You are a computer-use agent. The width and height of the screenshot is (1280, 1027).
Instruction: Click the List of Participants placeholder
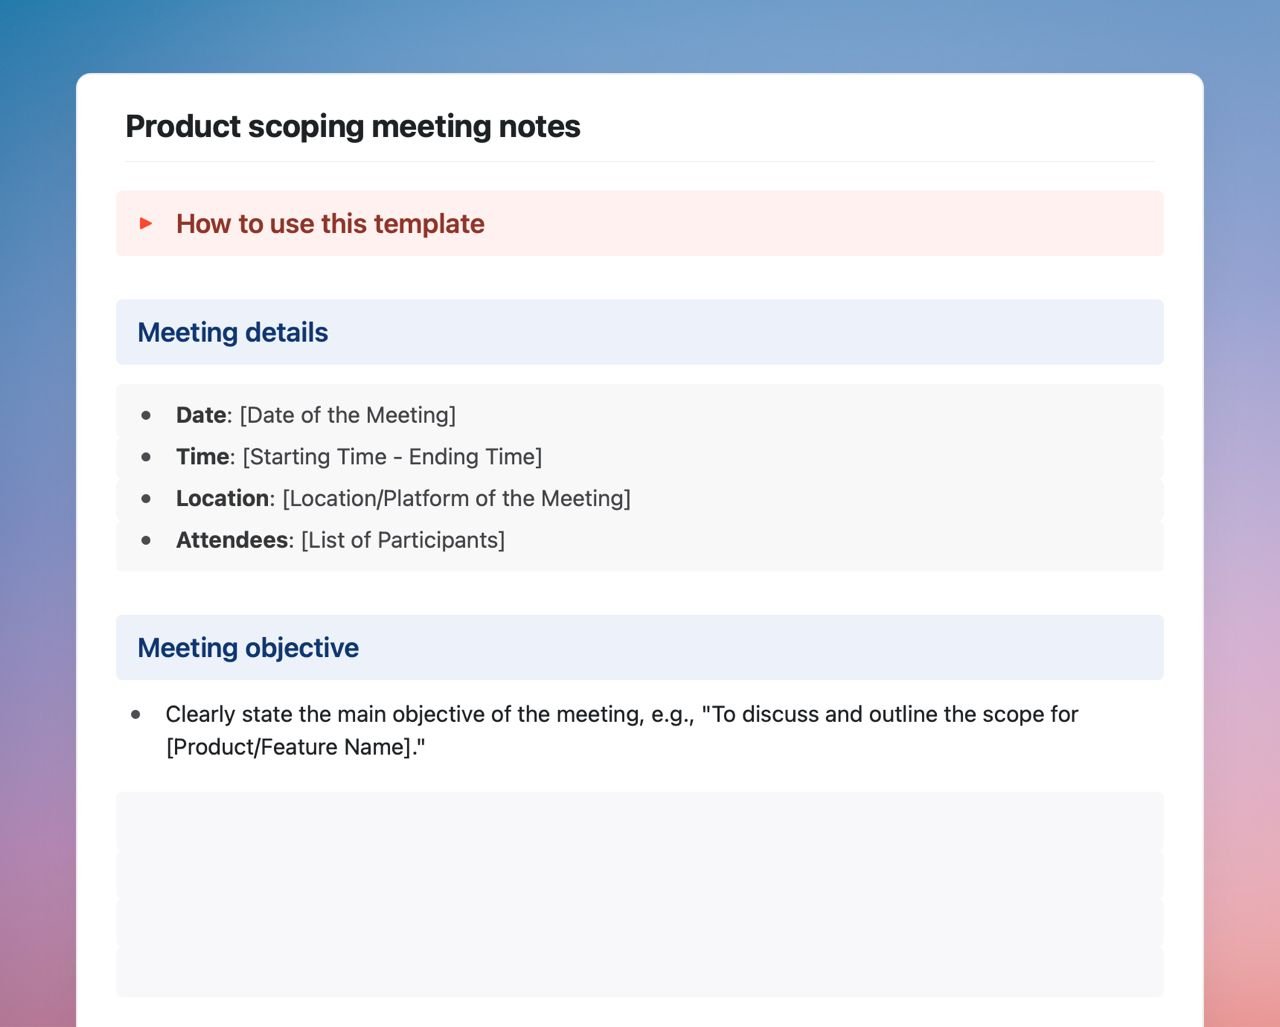click(x=402, y=539)
